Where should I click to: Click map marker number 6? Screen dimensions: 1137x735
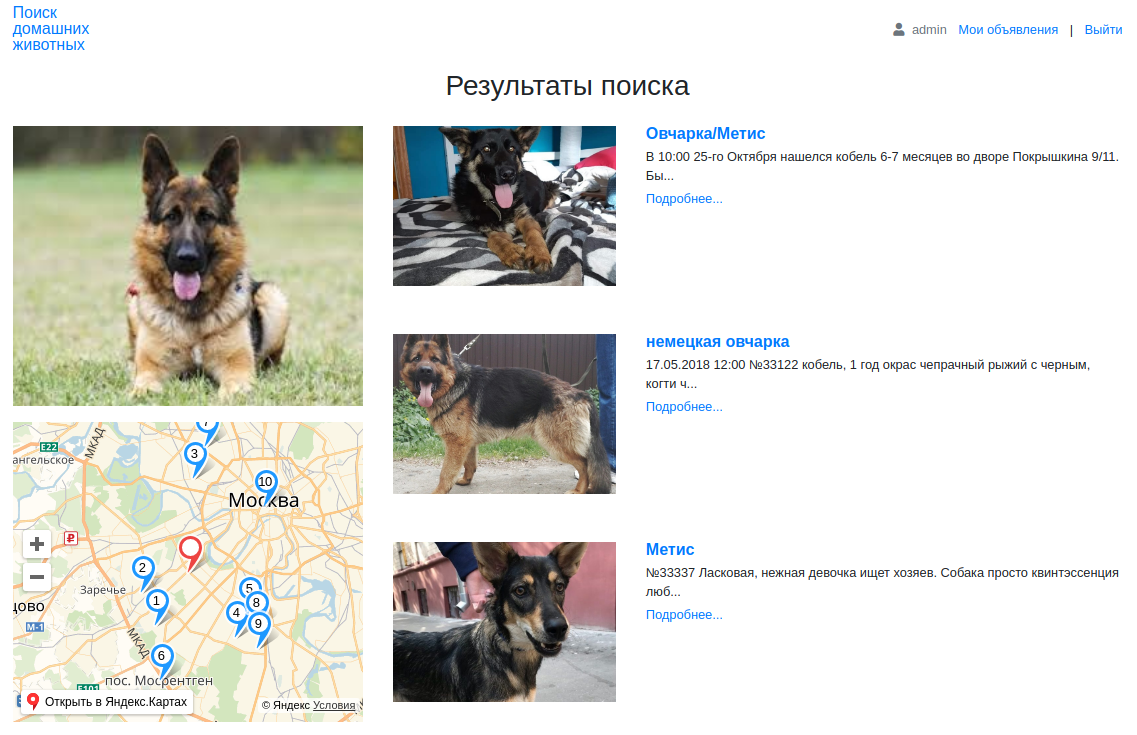(x=162, y=656)
